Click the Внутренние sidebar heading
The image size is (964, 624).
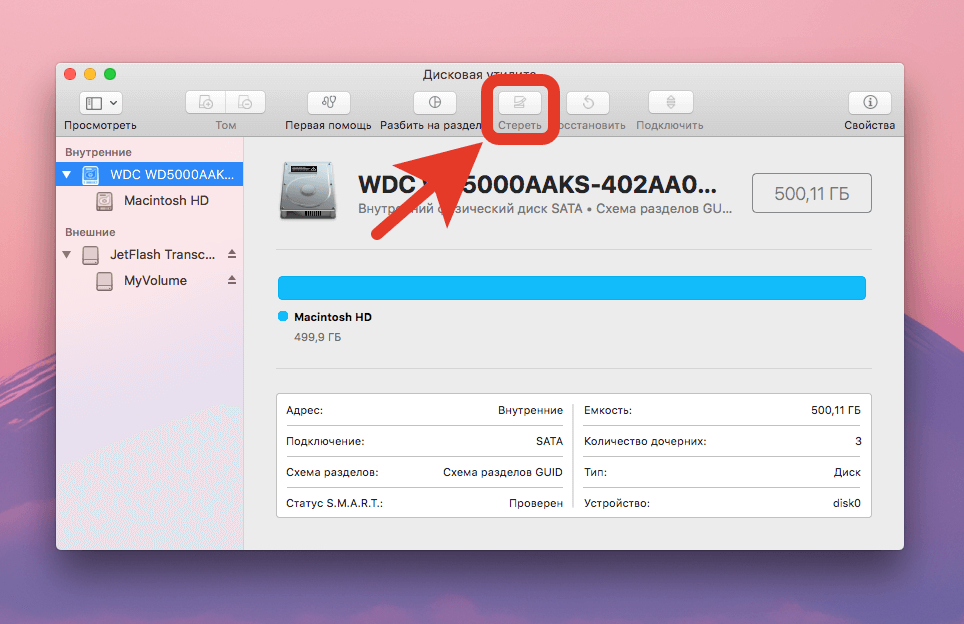98,152
